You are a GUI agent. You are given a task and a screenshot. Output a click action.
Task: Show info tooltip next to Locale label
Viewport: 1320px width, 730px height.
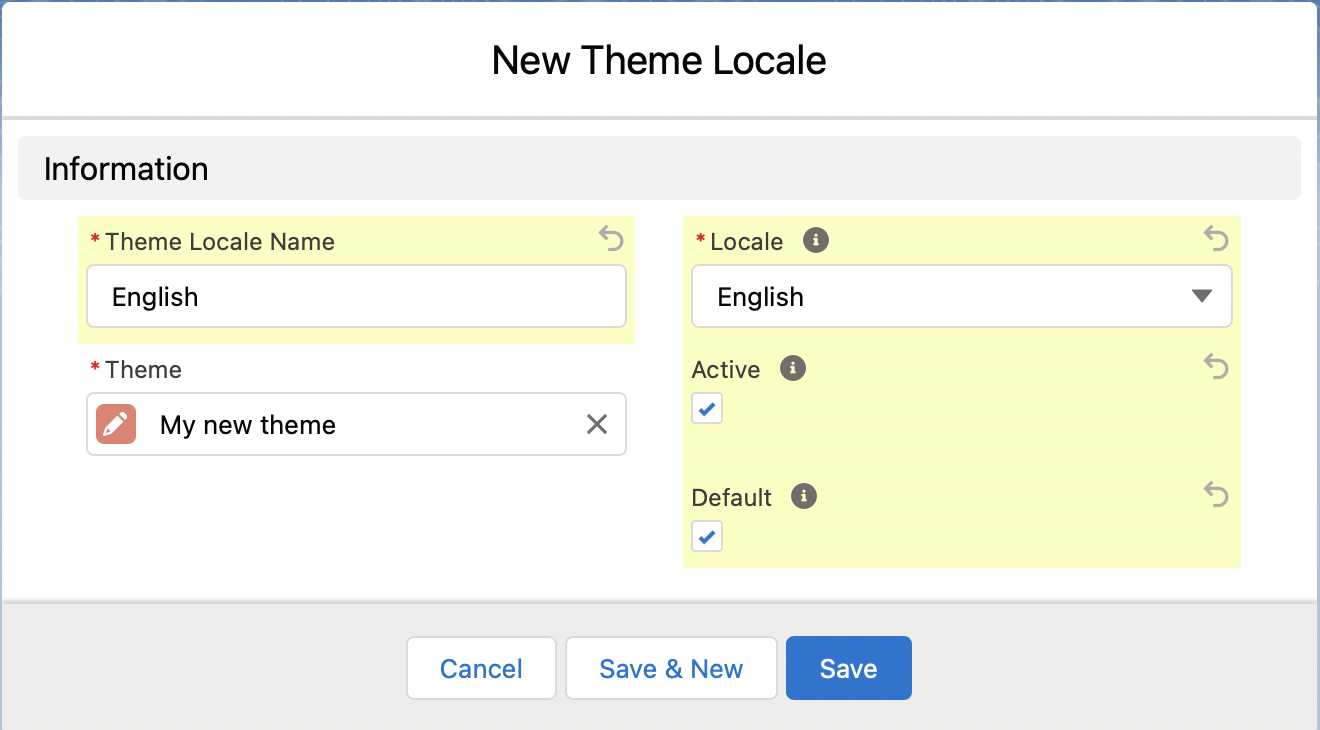pos(816,241)
